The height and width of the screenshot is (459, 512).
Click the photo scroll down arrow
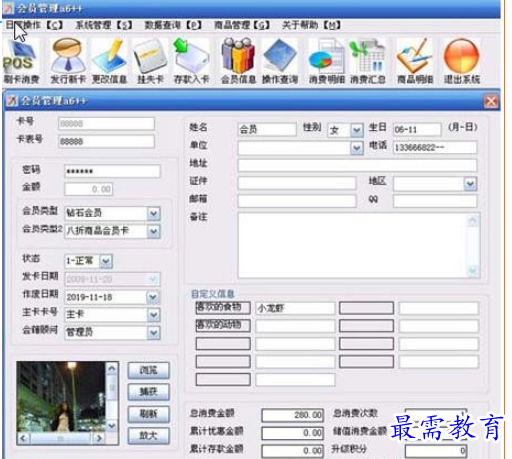pyautogui.click(x=112, y=426)
